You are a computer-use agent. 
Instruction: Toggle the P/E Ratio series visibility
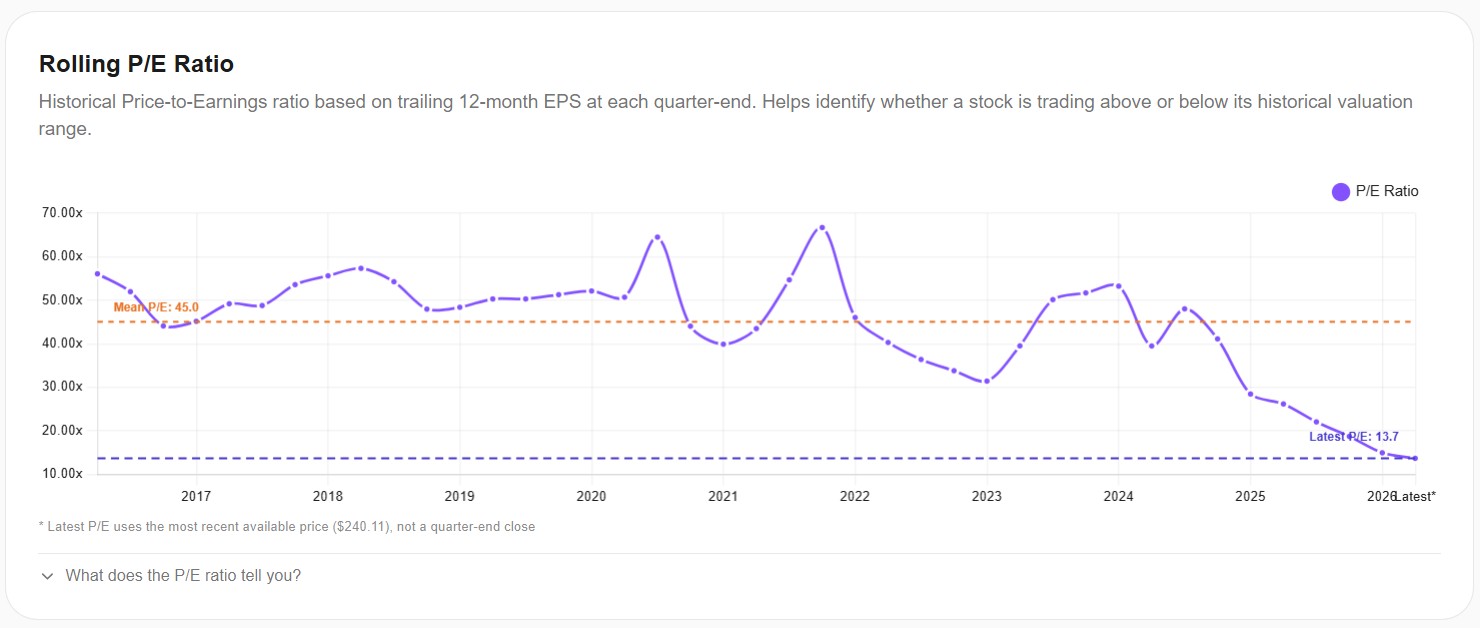click(1377, 191)
